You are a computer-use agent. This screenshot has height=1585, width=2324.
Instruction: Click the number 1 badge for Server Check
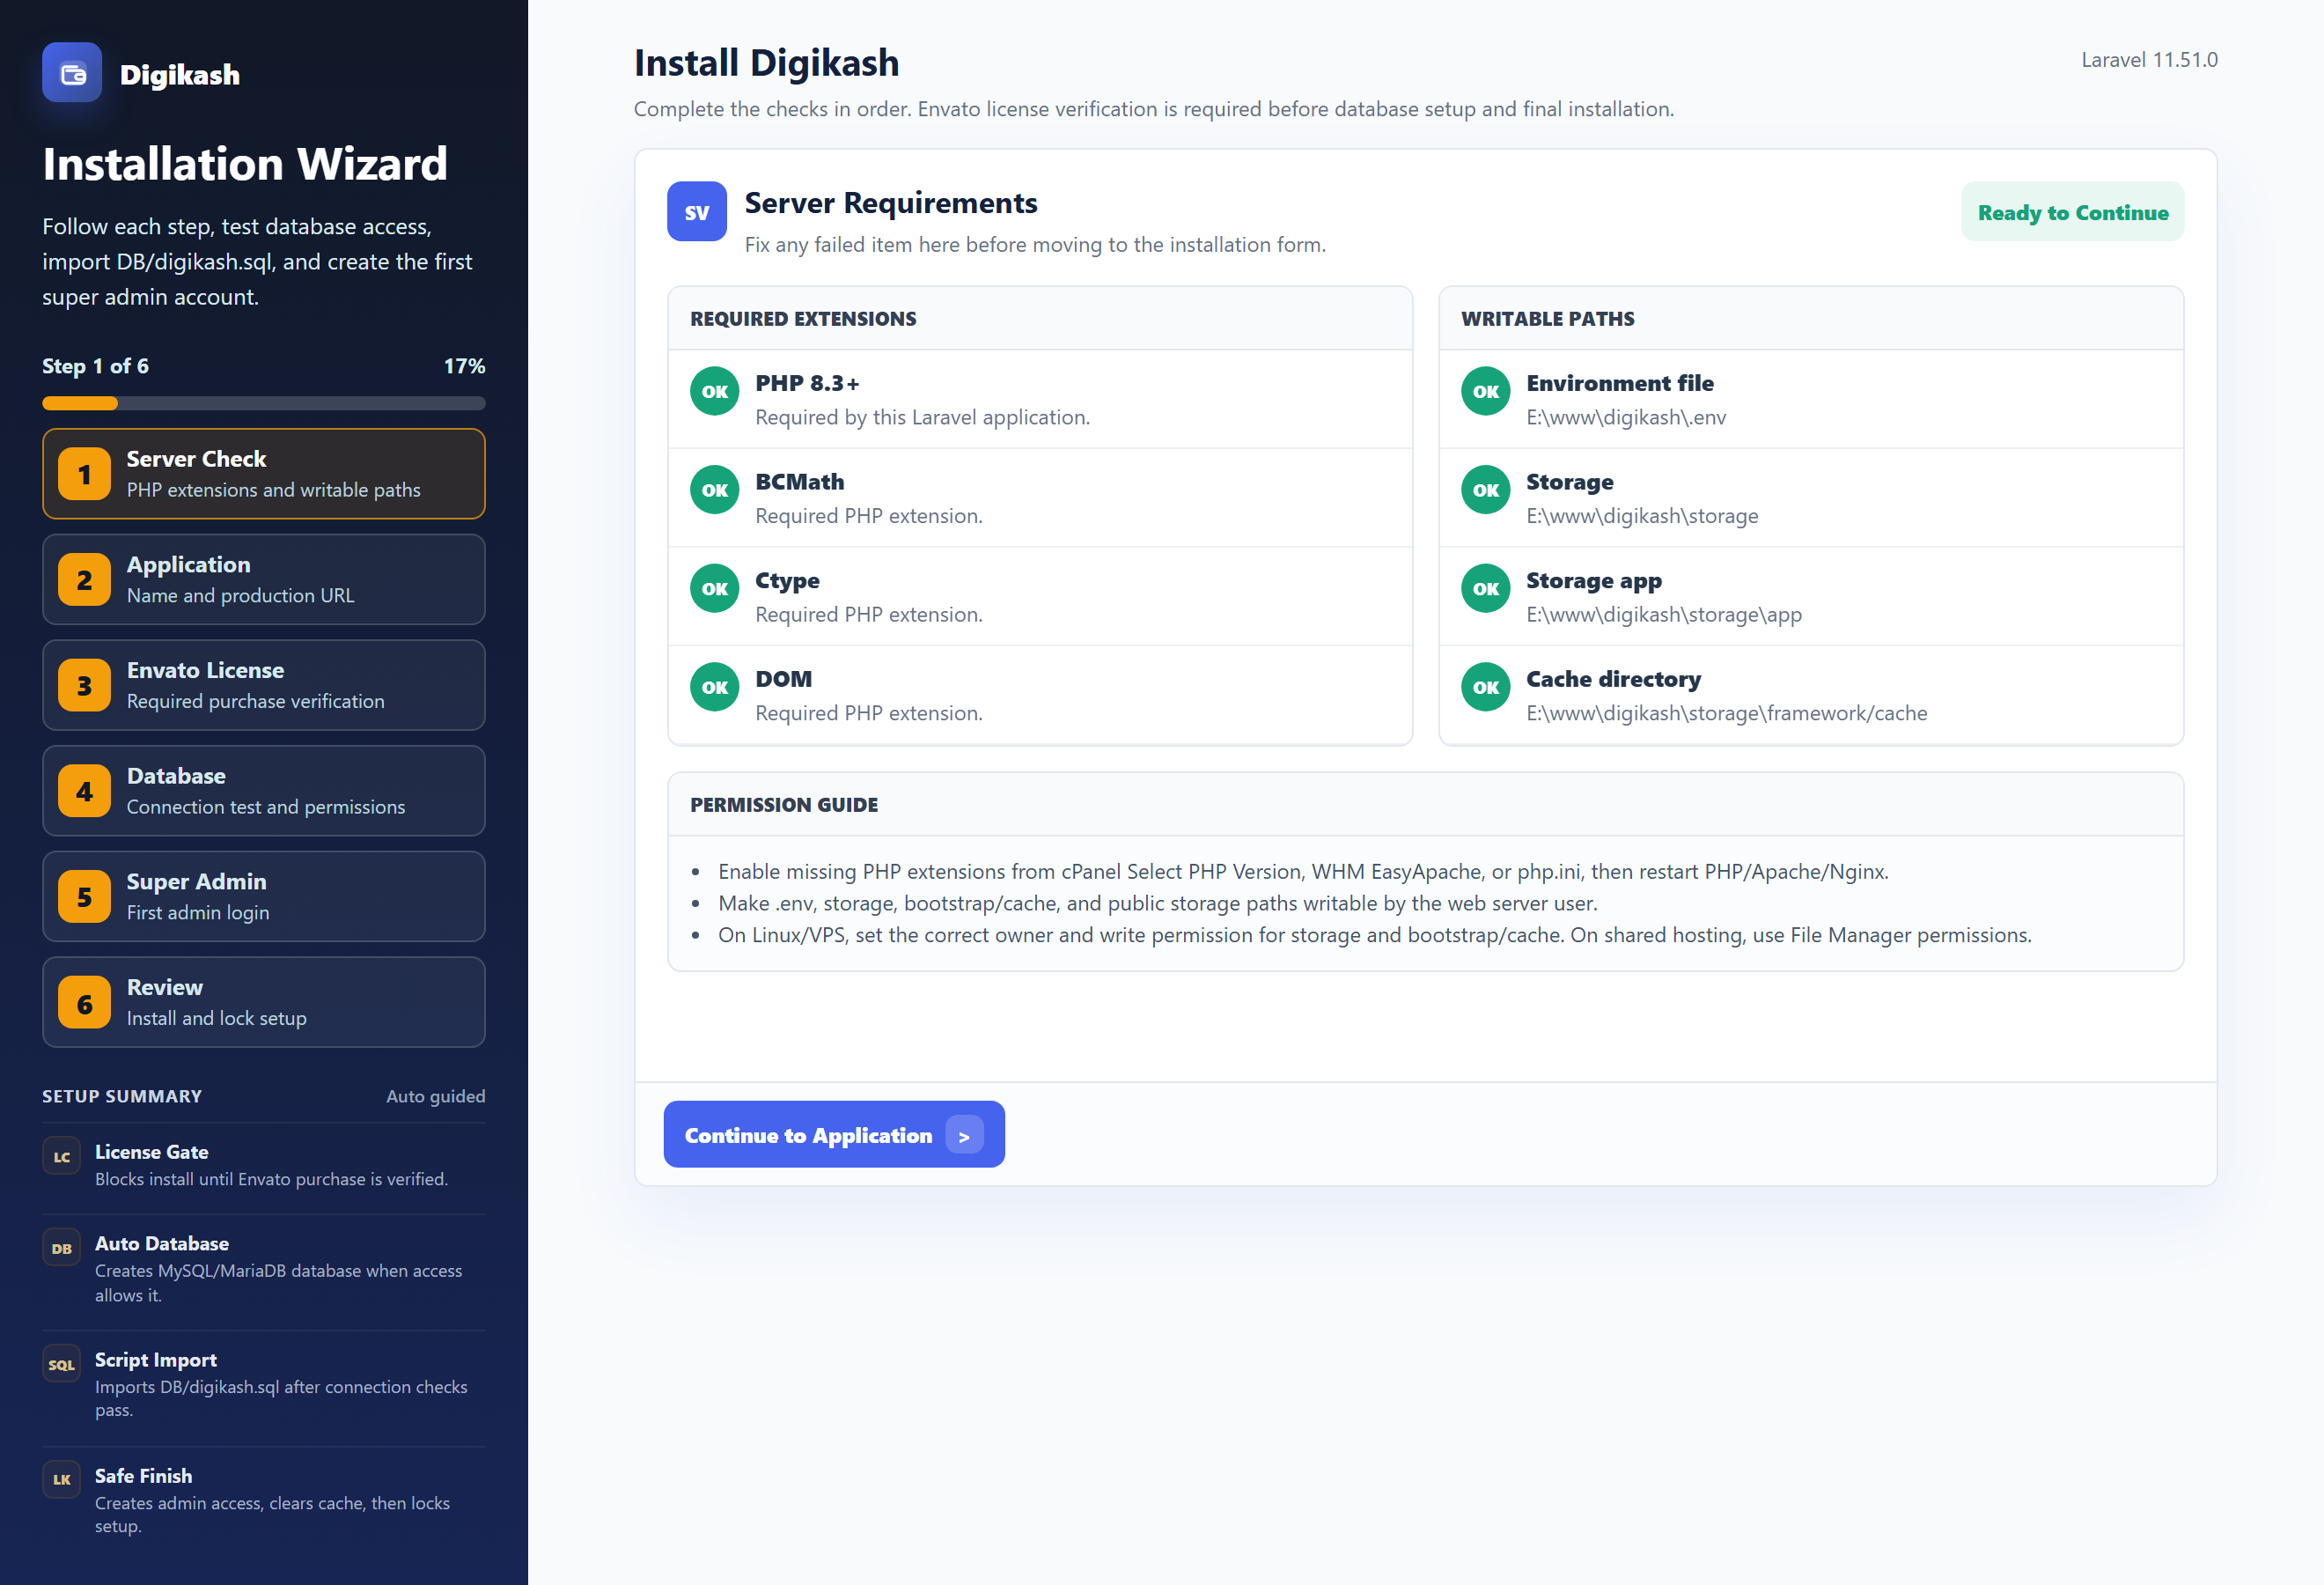(x=84, y=474)
